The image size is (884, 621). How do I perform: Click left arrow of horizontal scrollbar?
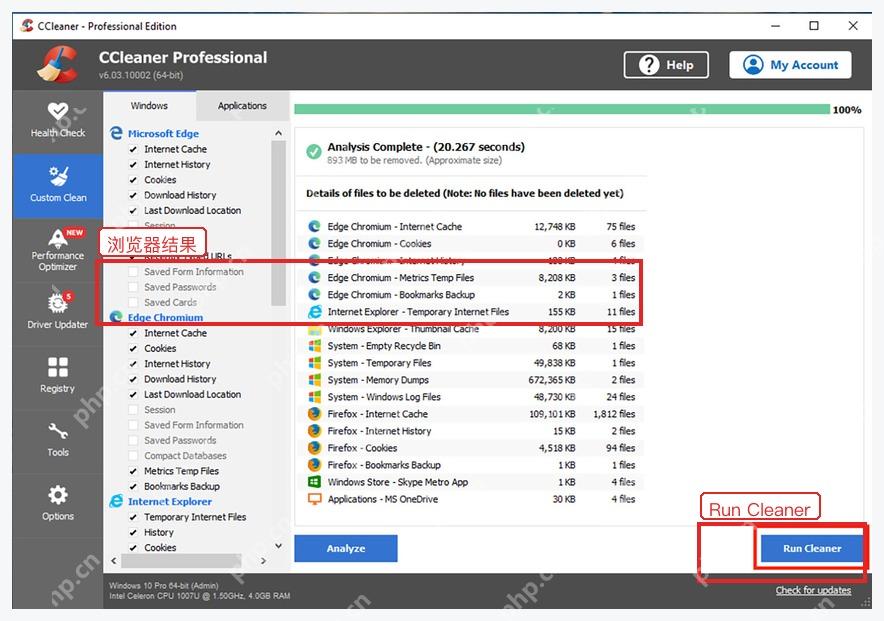pos(114,561)
